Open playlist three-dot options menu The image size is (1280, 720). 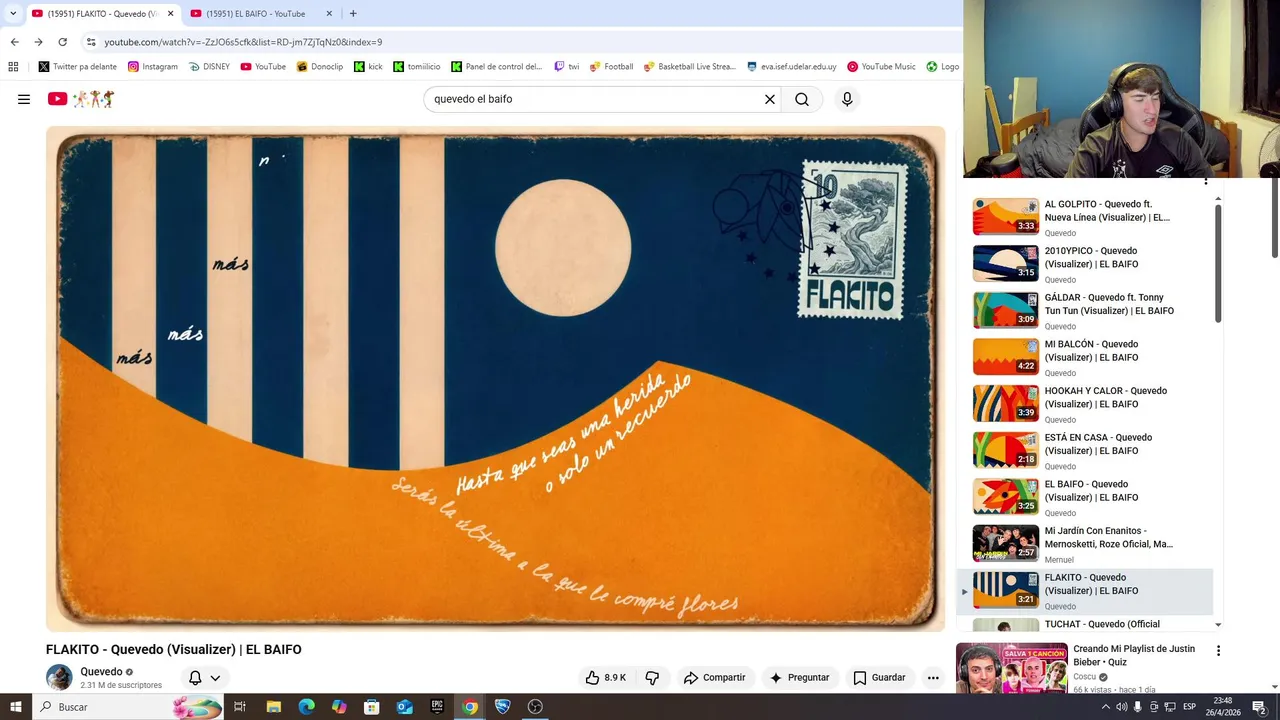1206,181
